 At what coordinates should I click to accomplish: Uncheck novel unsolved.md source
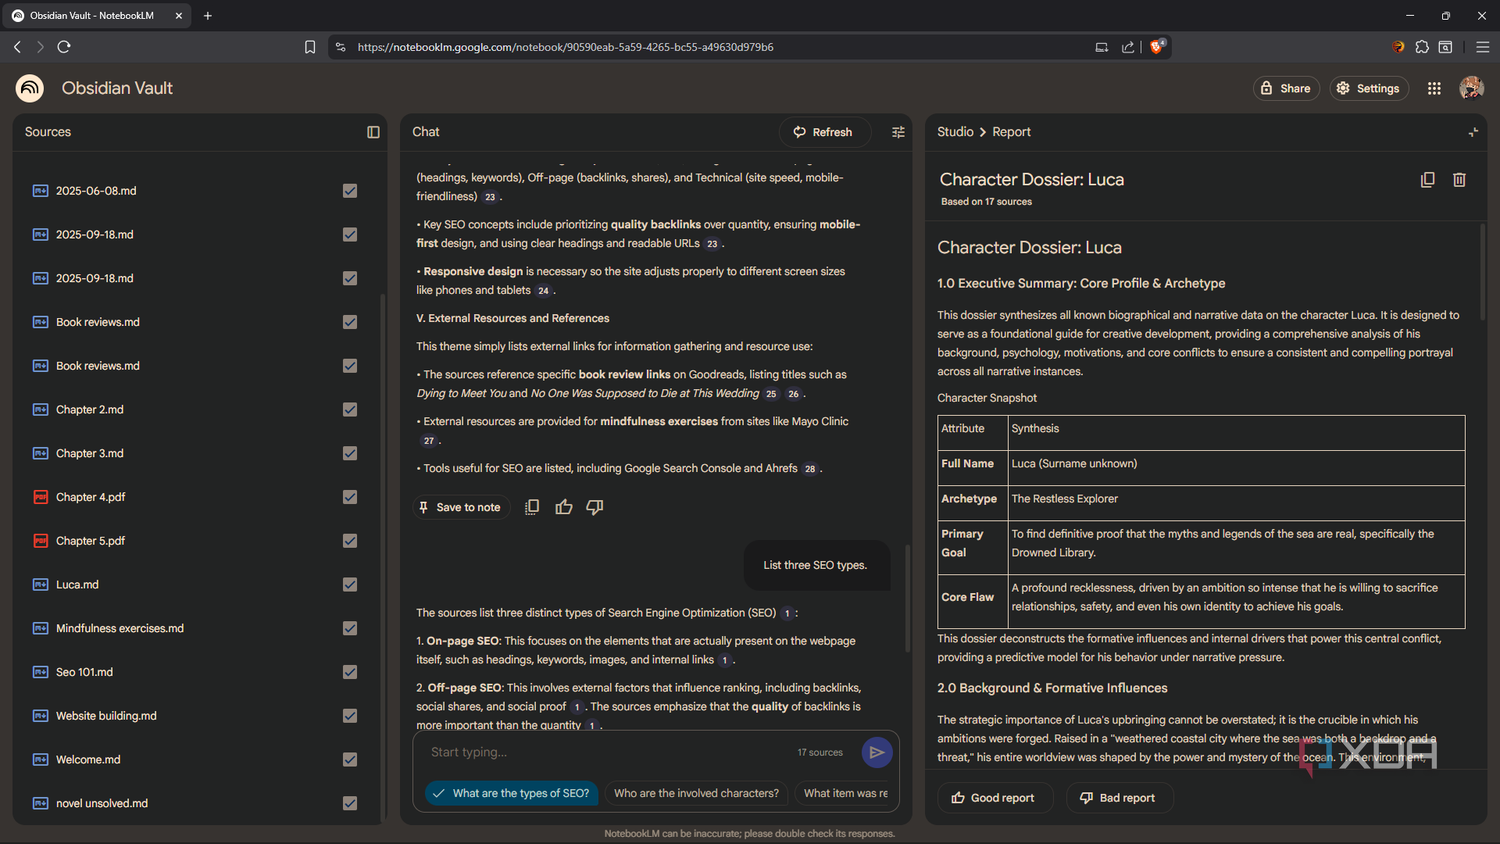[x=350, y=804]
